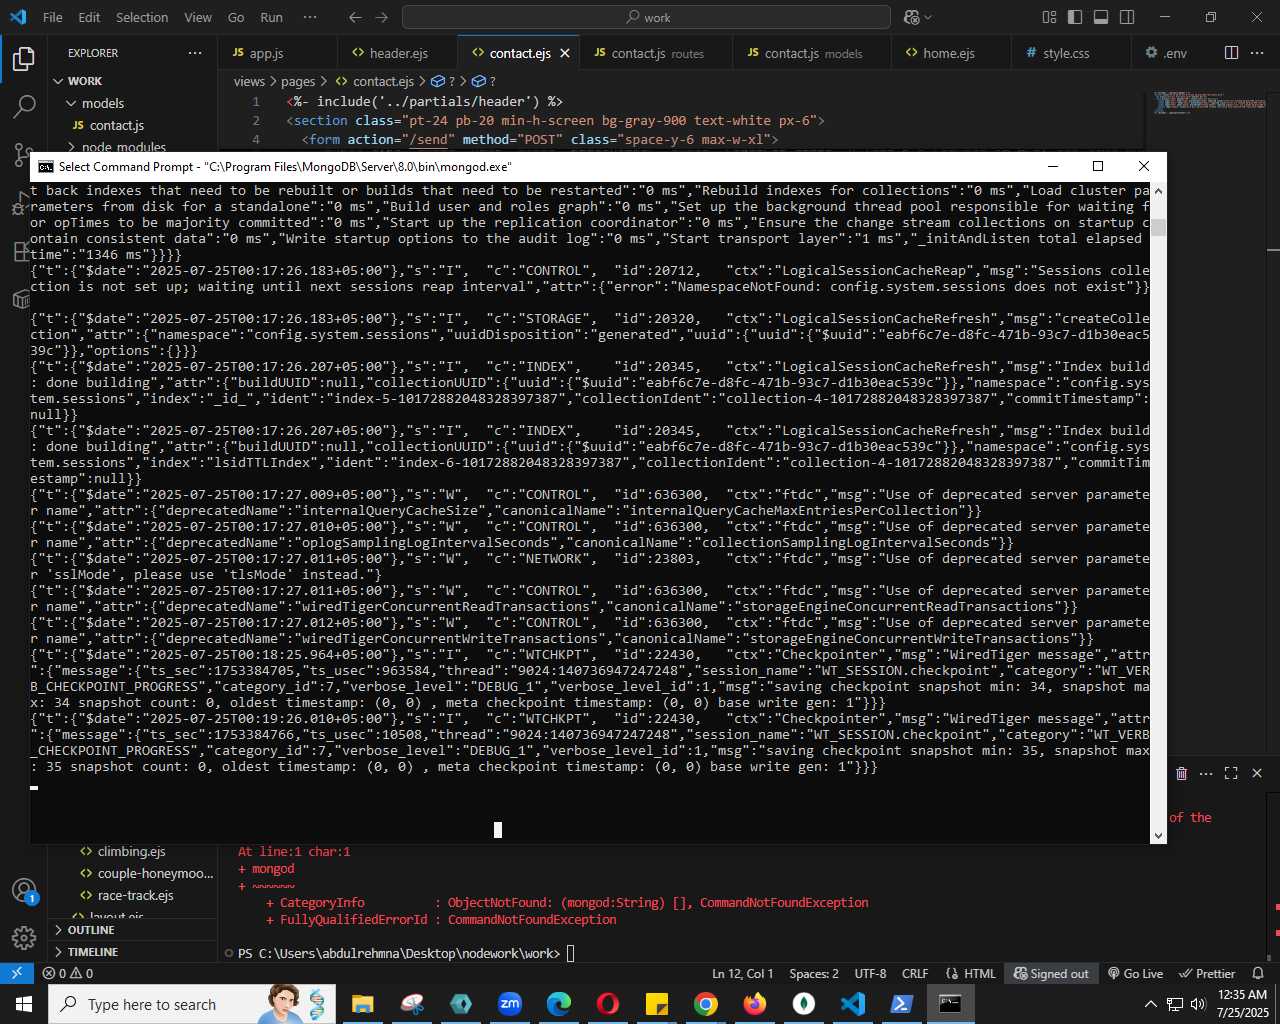1280x1024 pixels.
Task: Click pages breadcrumb segment
Action: pos(297,81)
